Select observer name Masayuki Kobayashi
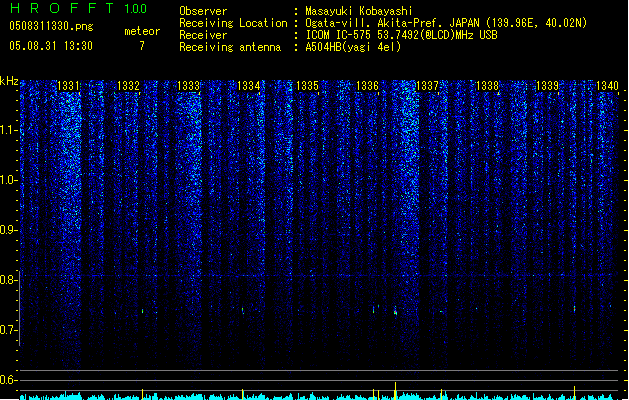The width and height of the screenshot is (629, 400). pyautogui.click(x=359, y=11)
